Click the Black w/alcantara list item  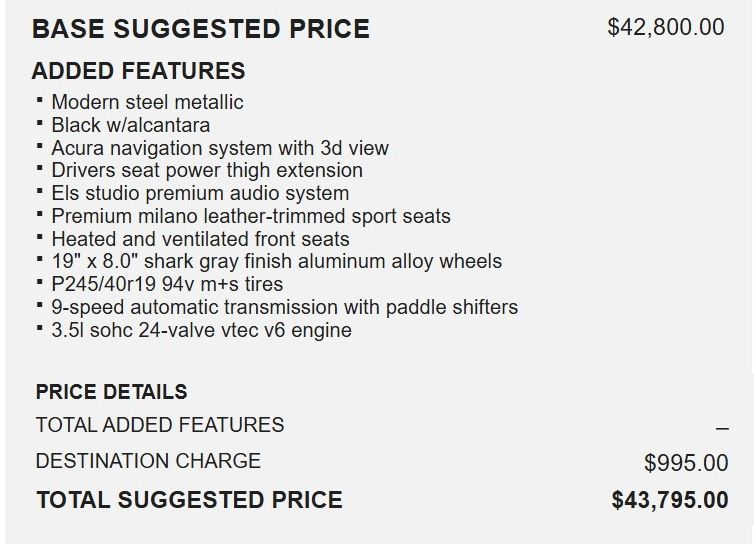[131, 125]
